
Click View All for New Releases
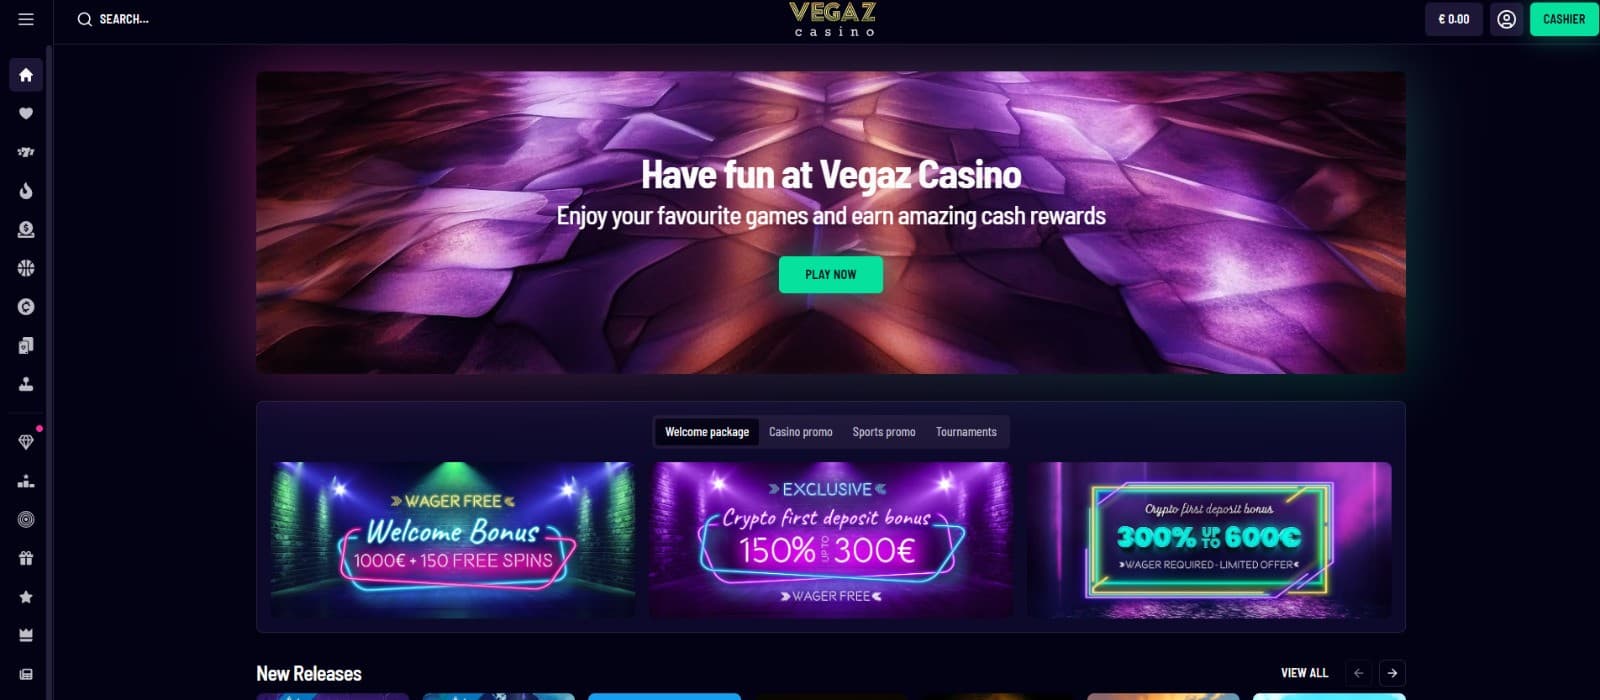(x=1305, y=673)
